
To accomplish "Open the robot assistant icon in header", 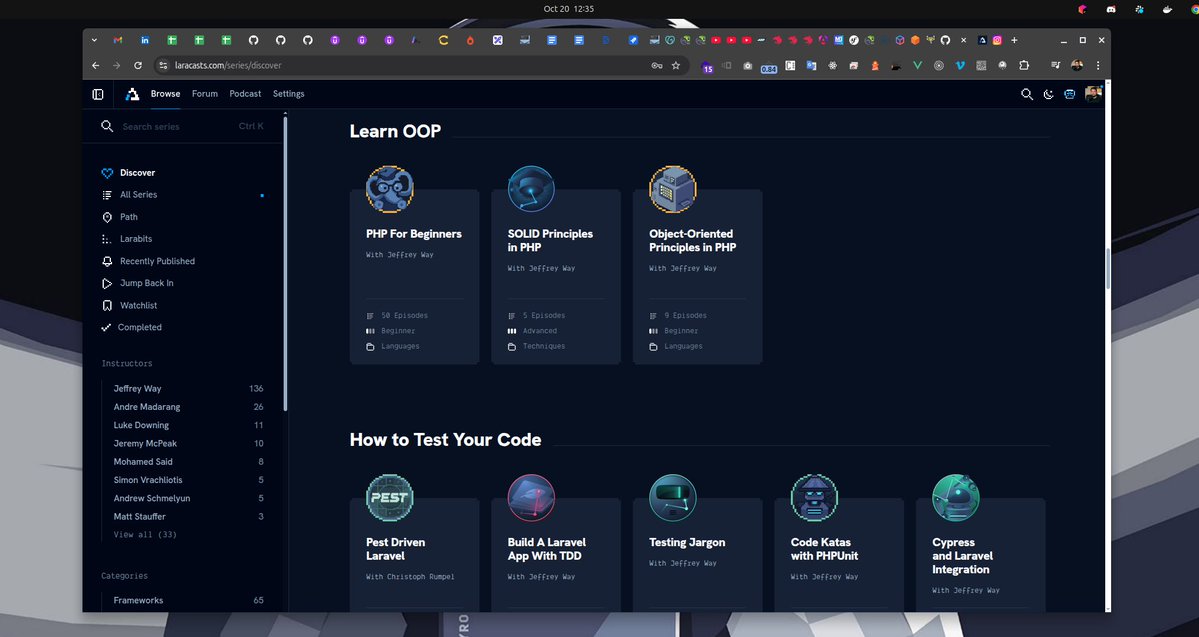I will coord(1070,94).
